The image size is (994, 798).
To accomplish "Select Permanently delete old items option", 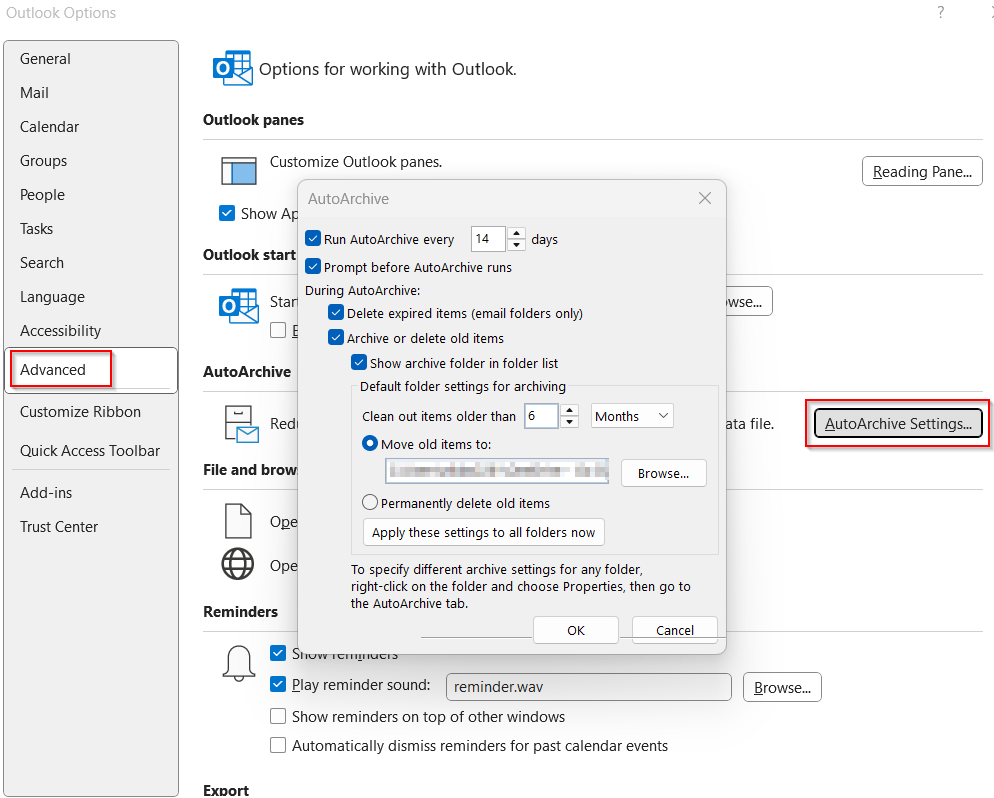I will coord(370,503).
